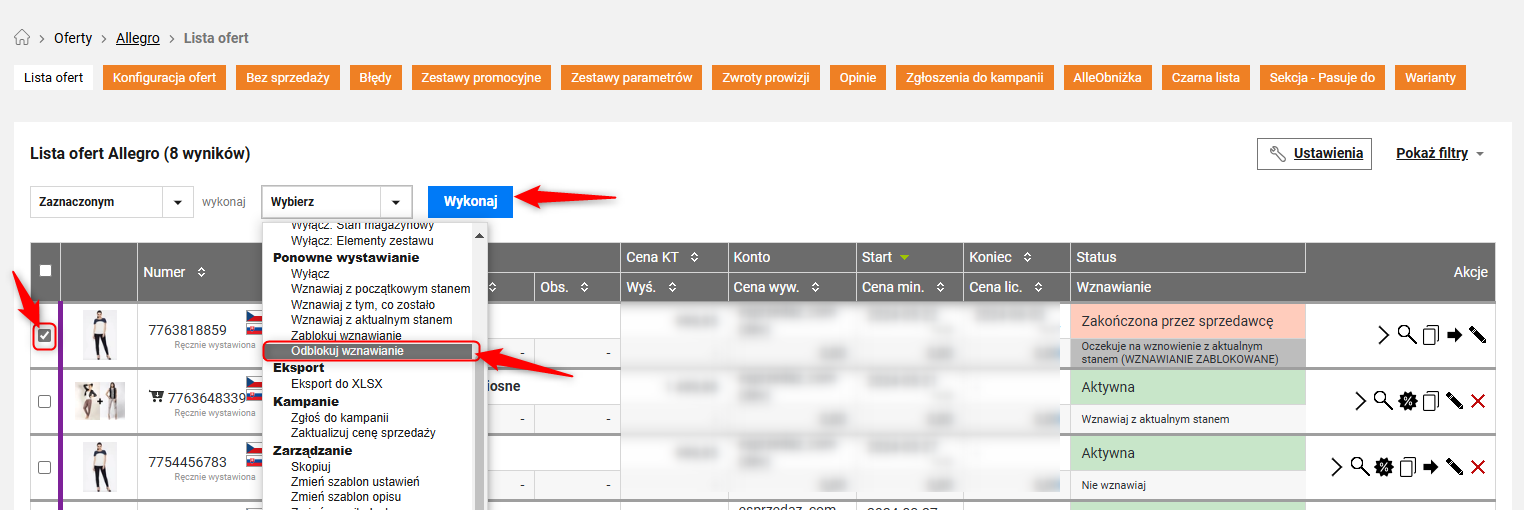The height and width of the screenshot is (510, 1524).
Task: Click the pencil edit icon for offer 7763648339
Action: click(1454, 401)
